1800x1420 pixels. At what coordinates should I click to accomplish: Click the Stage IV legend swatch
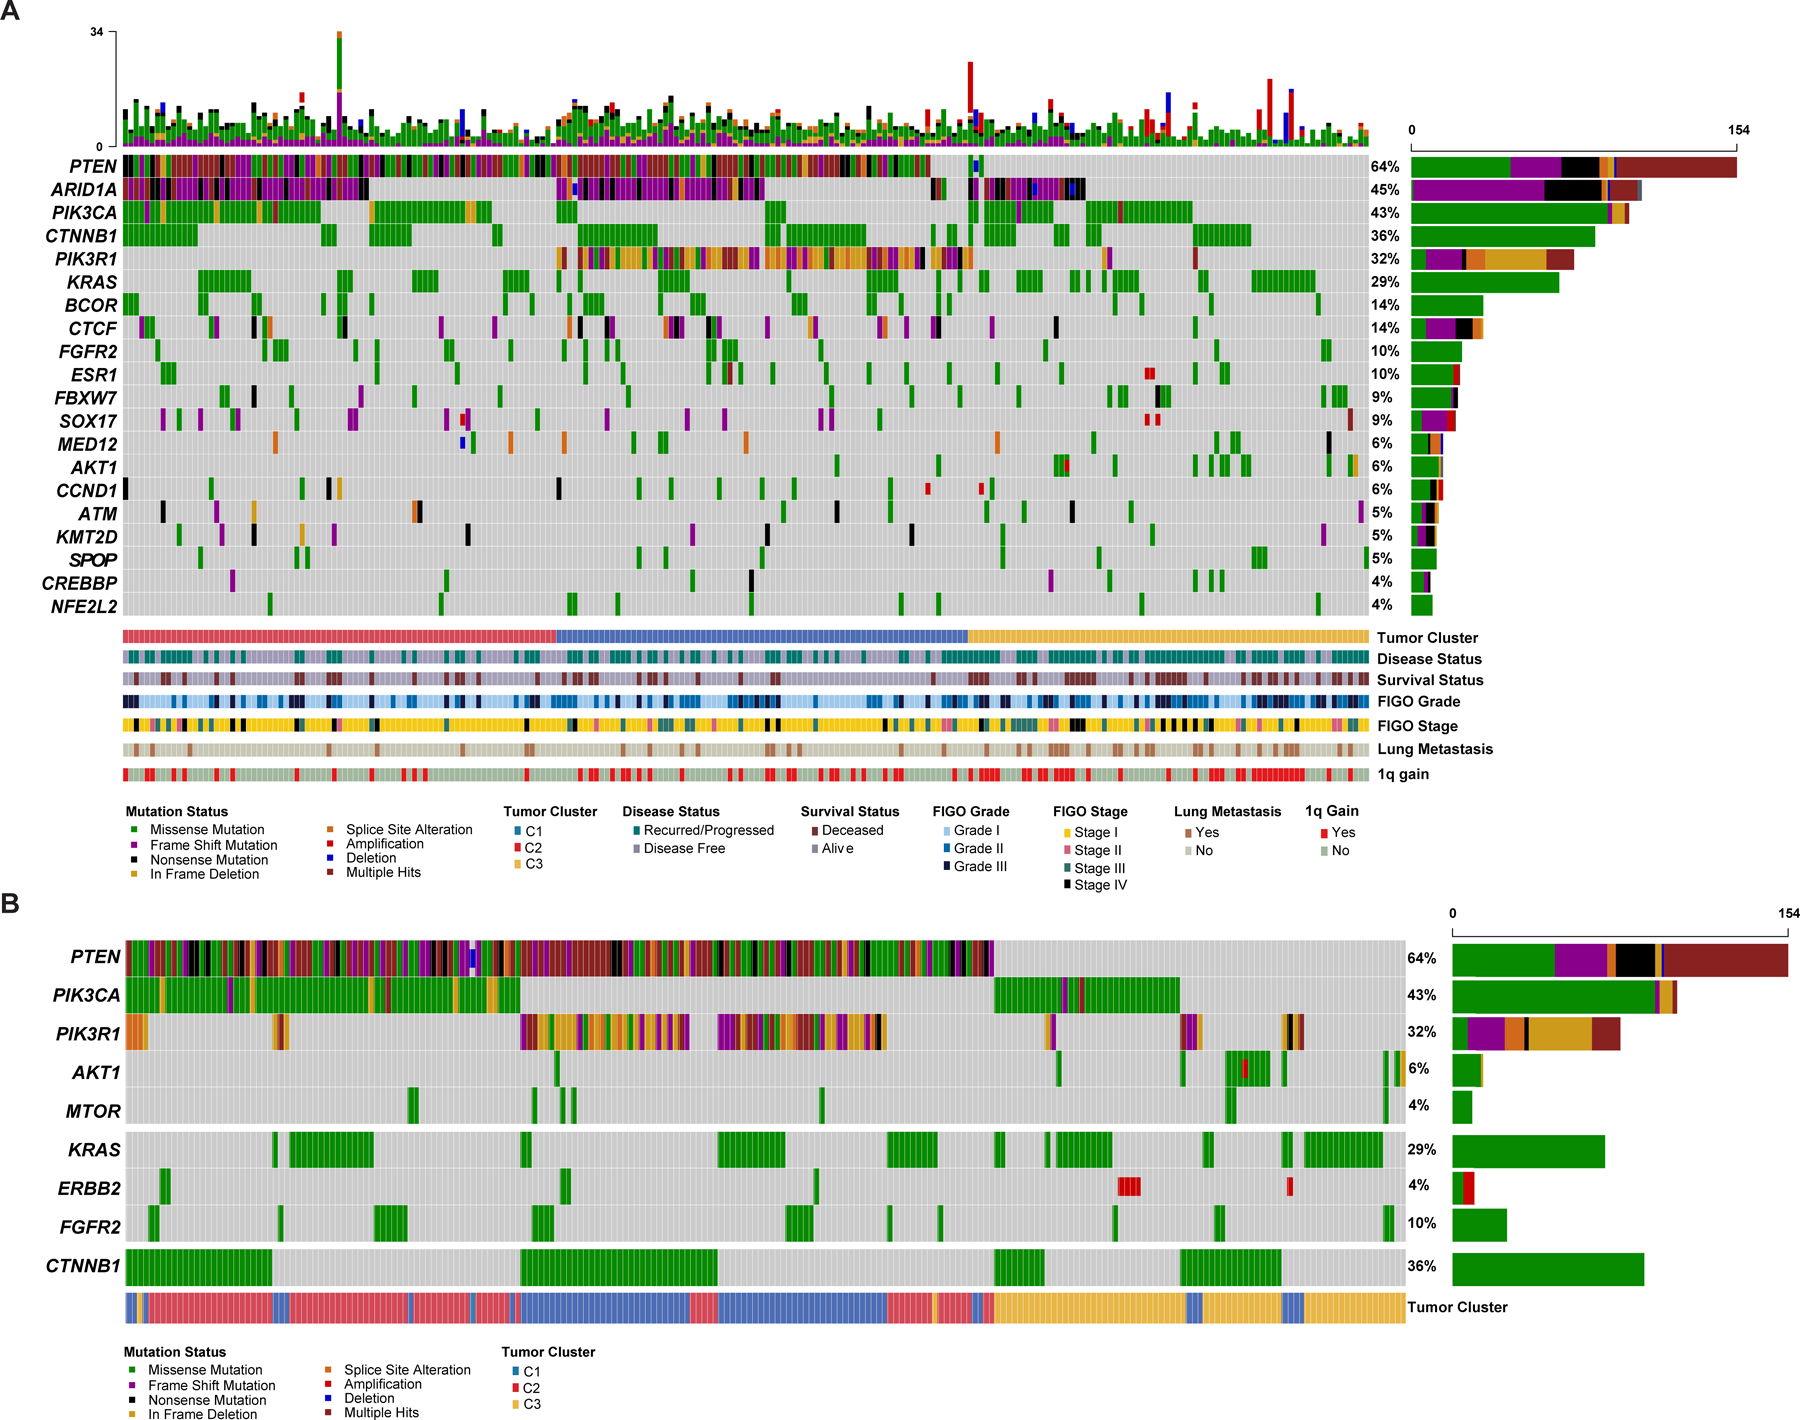tap(1067, 885)
